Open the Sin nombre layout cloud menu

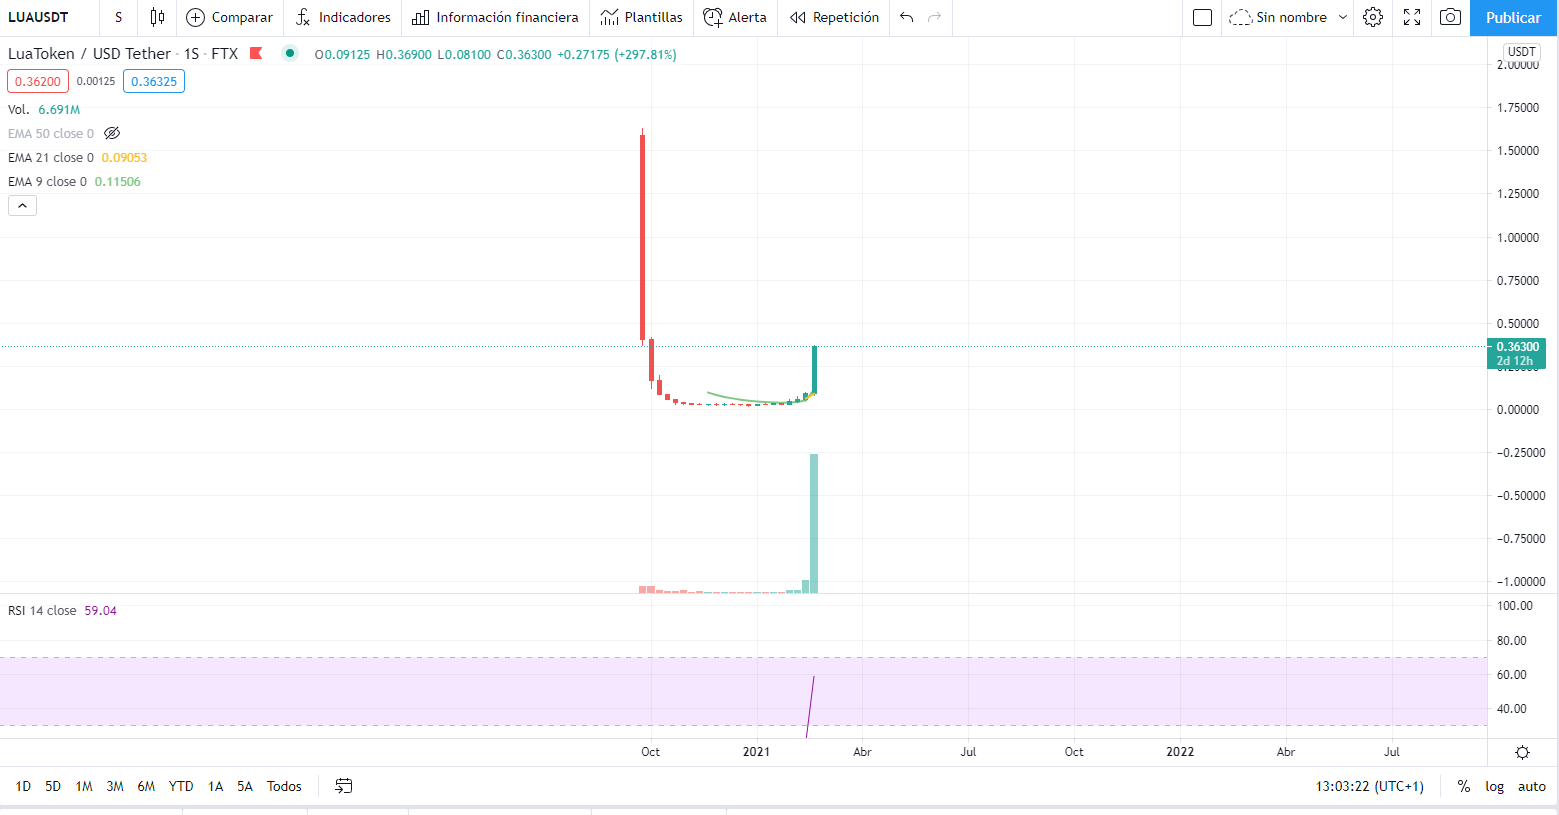[1288, 17]
